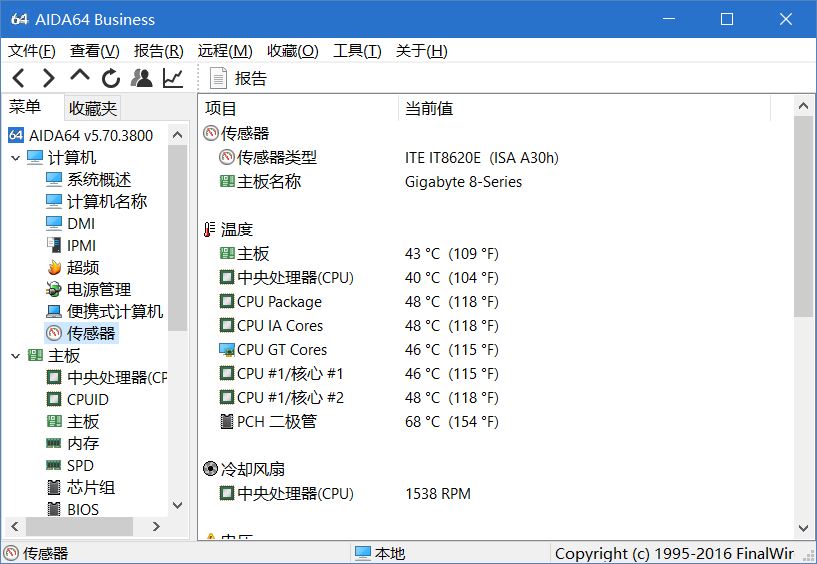Viewport: 817px width, 564px height.
Task: Open the graph chart toolbar icon
Action: [x=172, y=78]
